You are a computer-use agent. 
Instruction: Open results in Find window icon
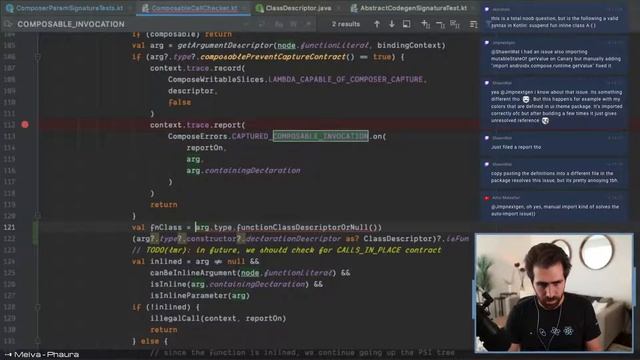pos(406,24)
